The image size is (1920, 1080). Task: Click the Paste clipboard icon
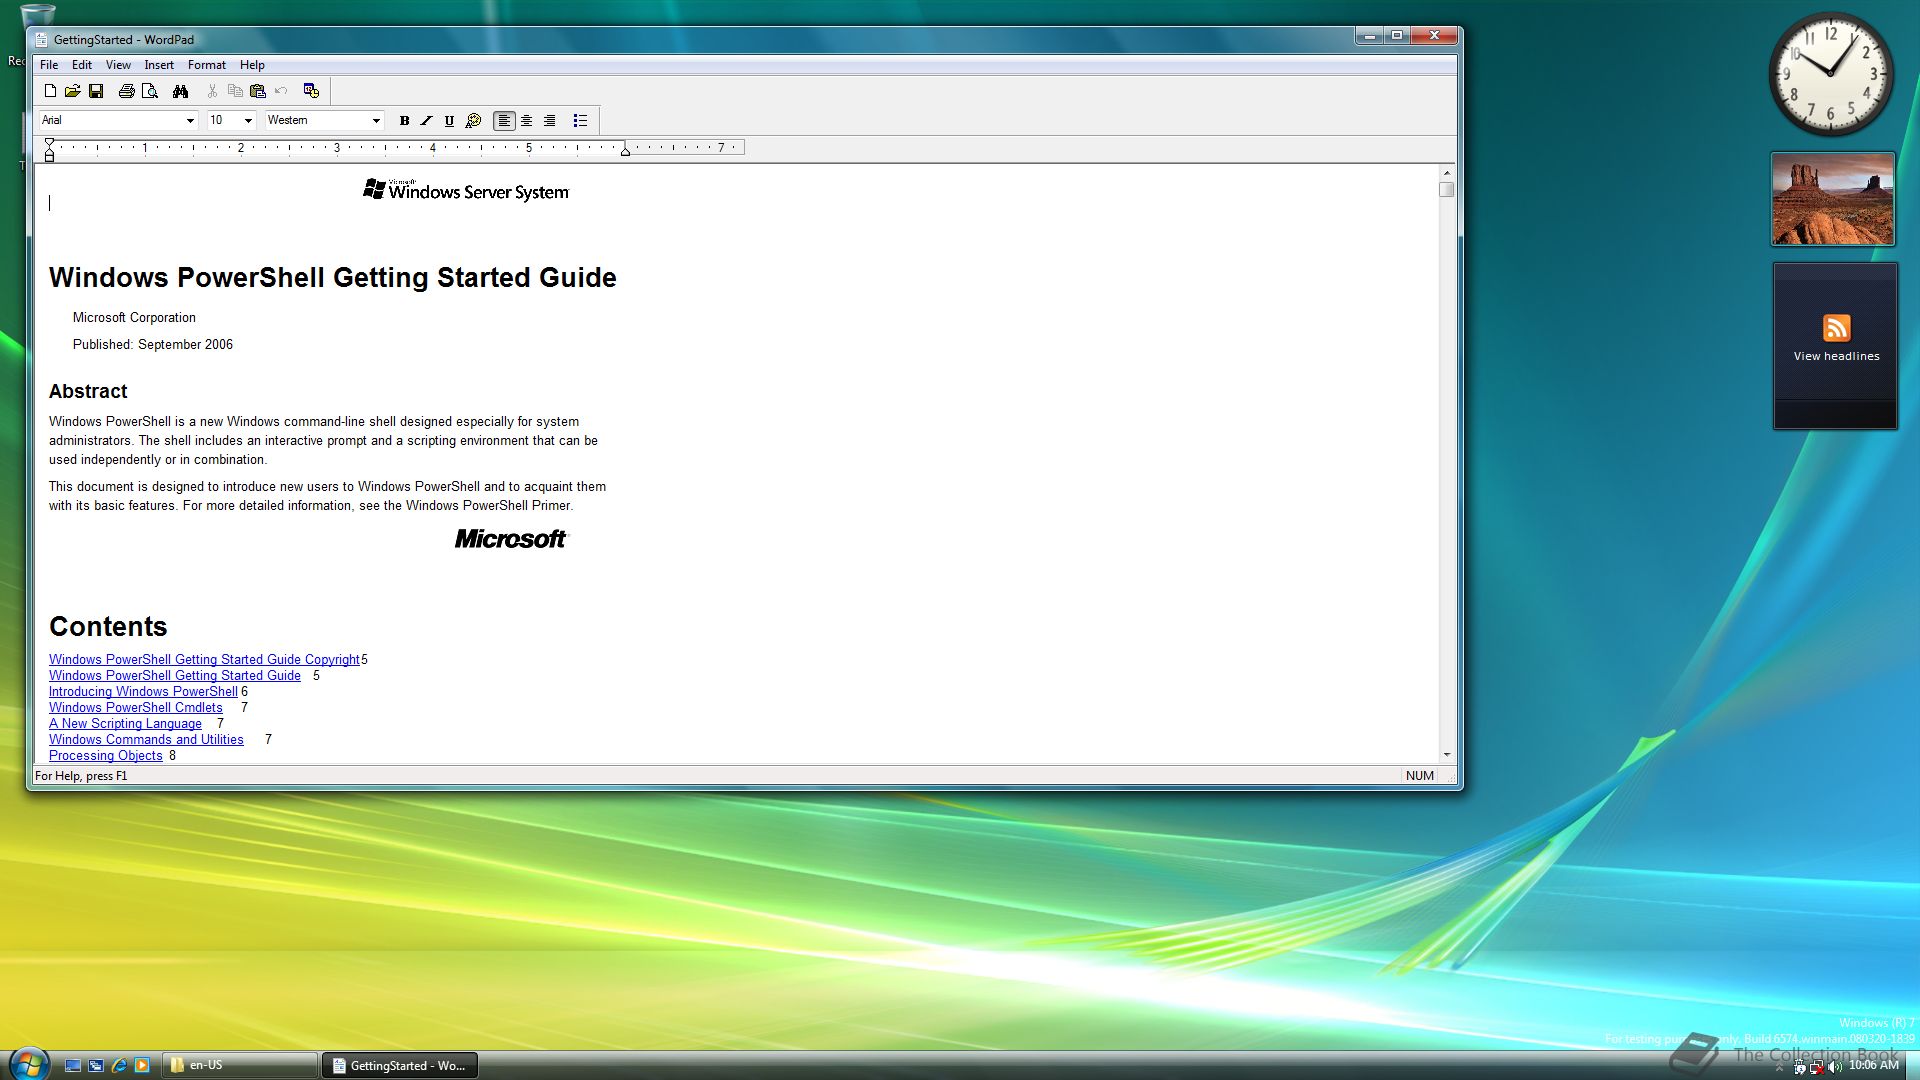coord(258,91)
